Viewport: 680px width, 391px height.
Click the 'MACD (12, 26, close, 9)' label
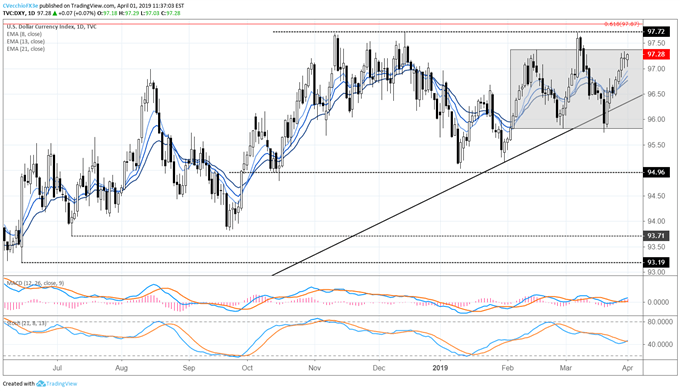(35, 283)
